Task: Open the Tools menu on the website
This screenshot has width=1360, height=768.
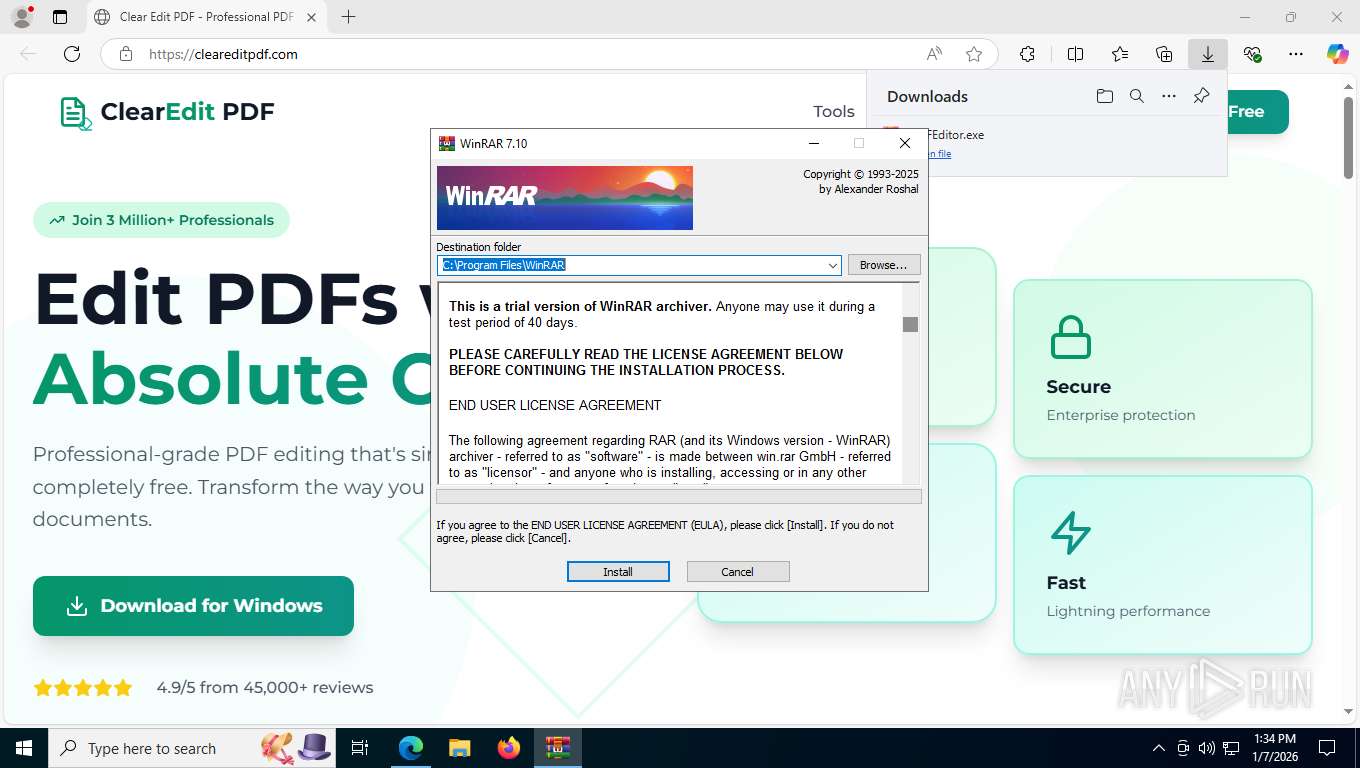Action: [x=834, y=112]
